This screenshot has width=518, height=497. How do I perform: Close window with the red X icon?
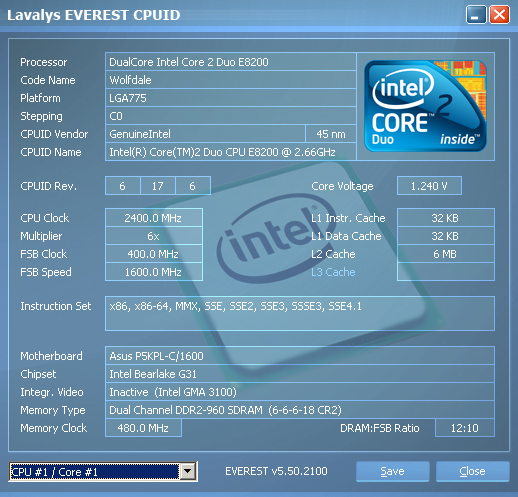click(499, 15)
